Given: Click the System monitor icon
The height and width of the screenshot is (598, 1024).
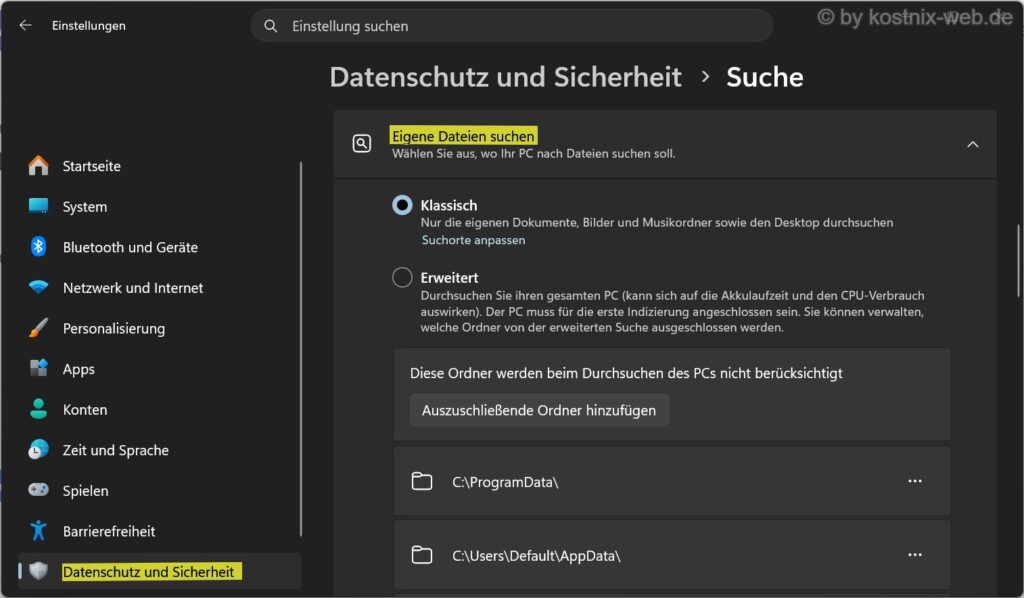Looking at the screenshot, I should 39,206.
